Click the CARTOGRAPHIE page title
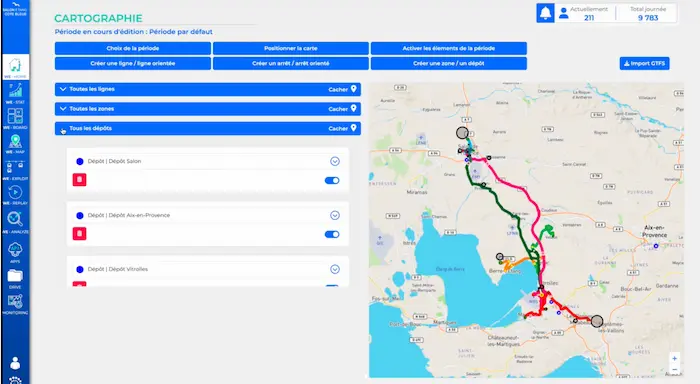 pyautogui.click(x=98, y=18)
